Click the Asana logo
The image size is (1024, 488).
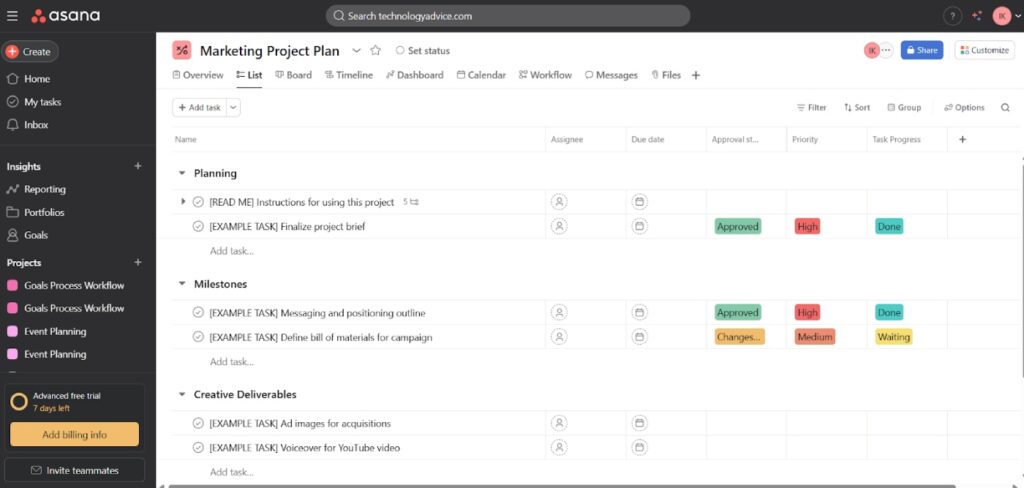[x=66, y=16]
